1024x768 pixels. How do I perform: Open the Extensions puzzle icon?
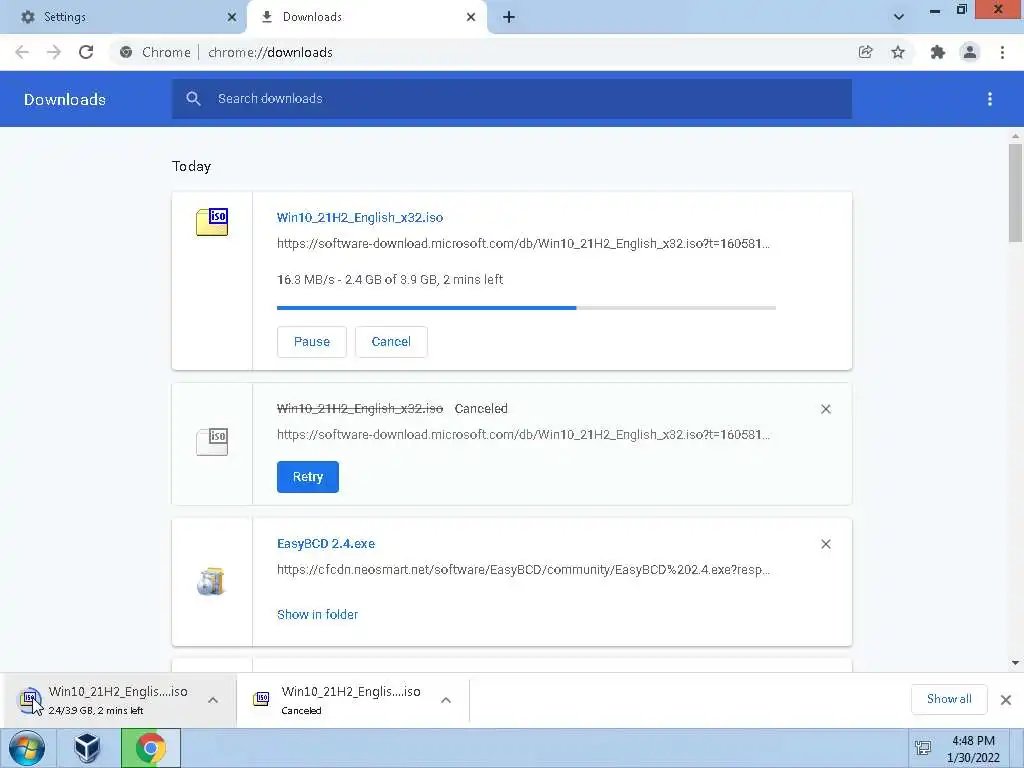pyautogui.click(x=938, y=52)
